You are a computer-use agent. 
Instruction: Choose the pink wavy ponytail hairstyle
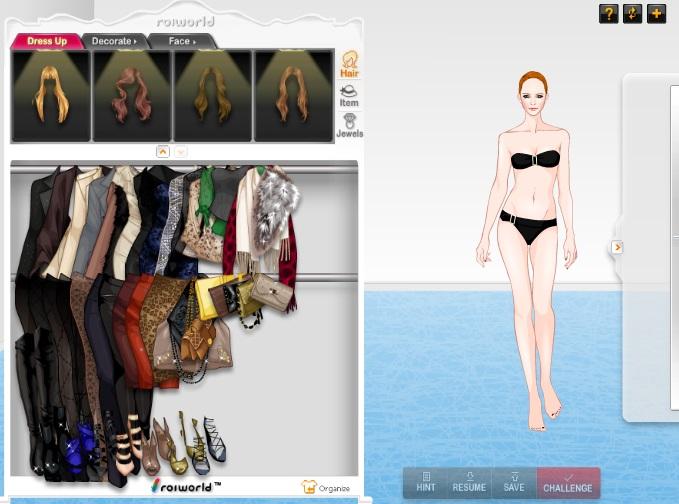[131, 96]
